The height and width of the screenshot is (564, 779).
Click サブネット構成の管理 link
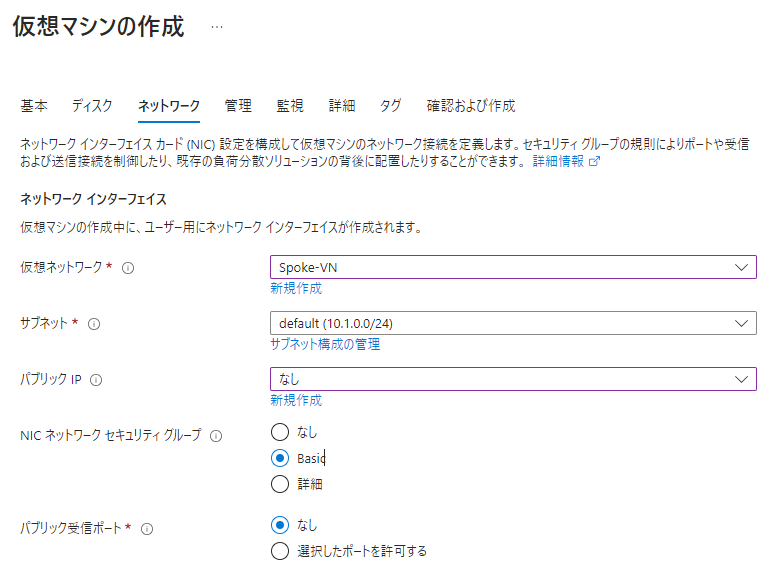pyautogui.click(x=325, y=344)
